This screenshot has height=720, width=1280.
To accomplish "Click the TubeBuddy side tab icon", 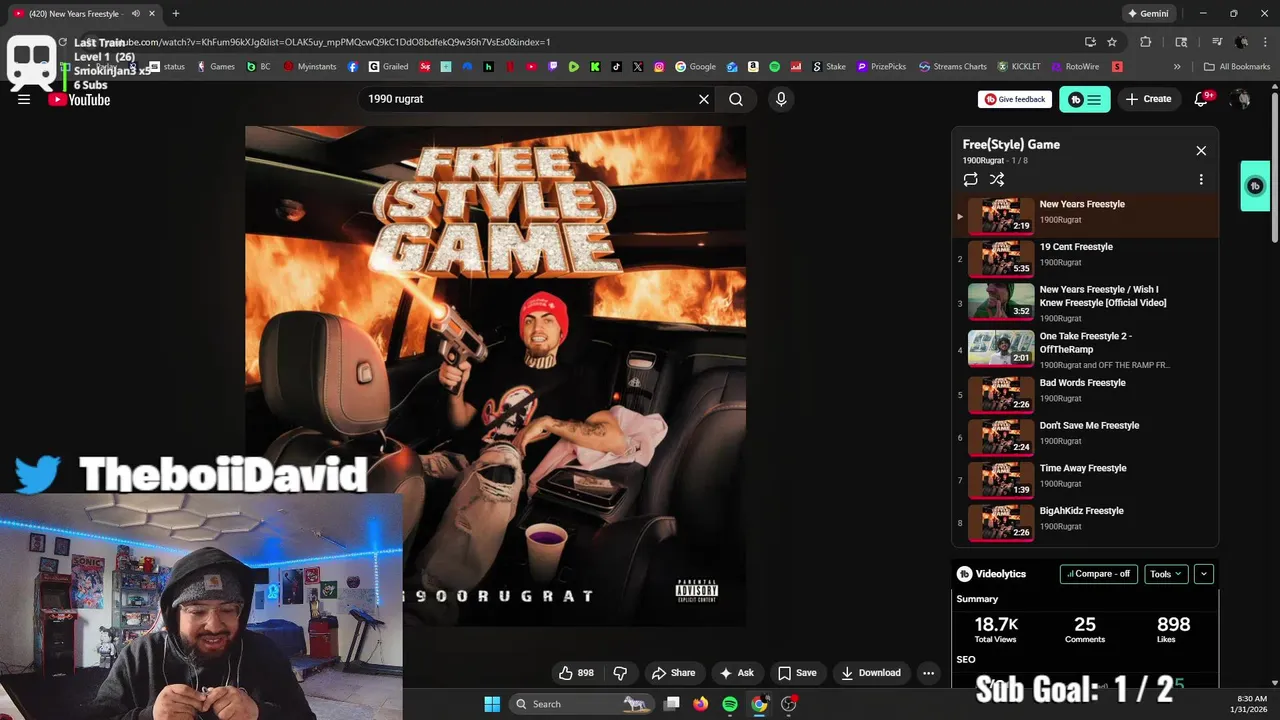I will click(x=1255, y=186).
